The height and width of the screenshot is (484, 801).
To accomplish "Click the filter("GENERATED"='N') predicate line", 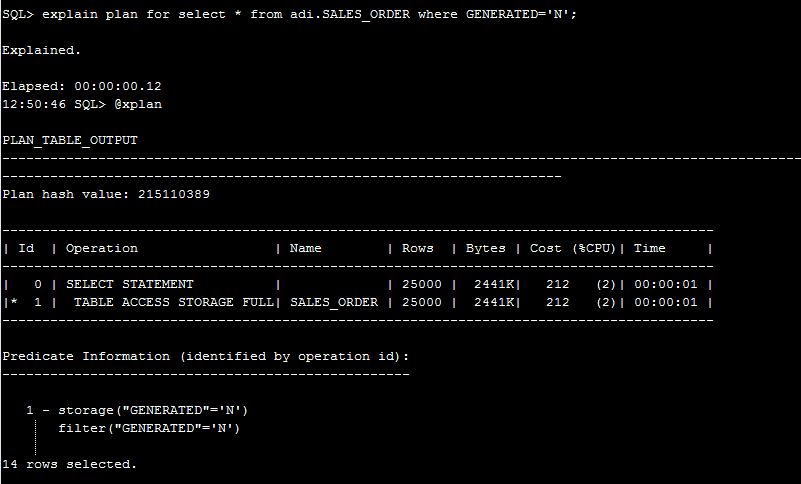I will 149,428.
